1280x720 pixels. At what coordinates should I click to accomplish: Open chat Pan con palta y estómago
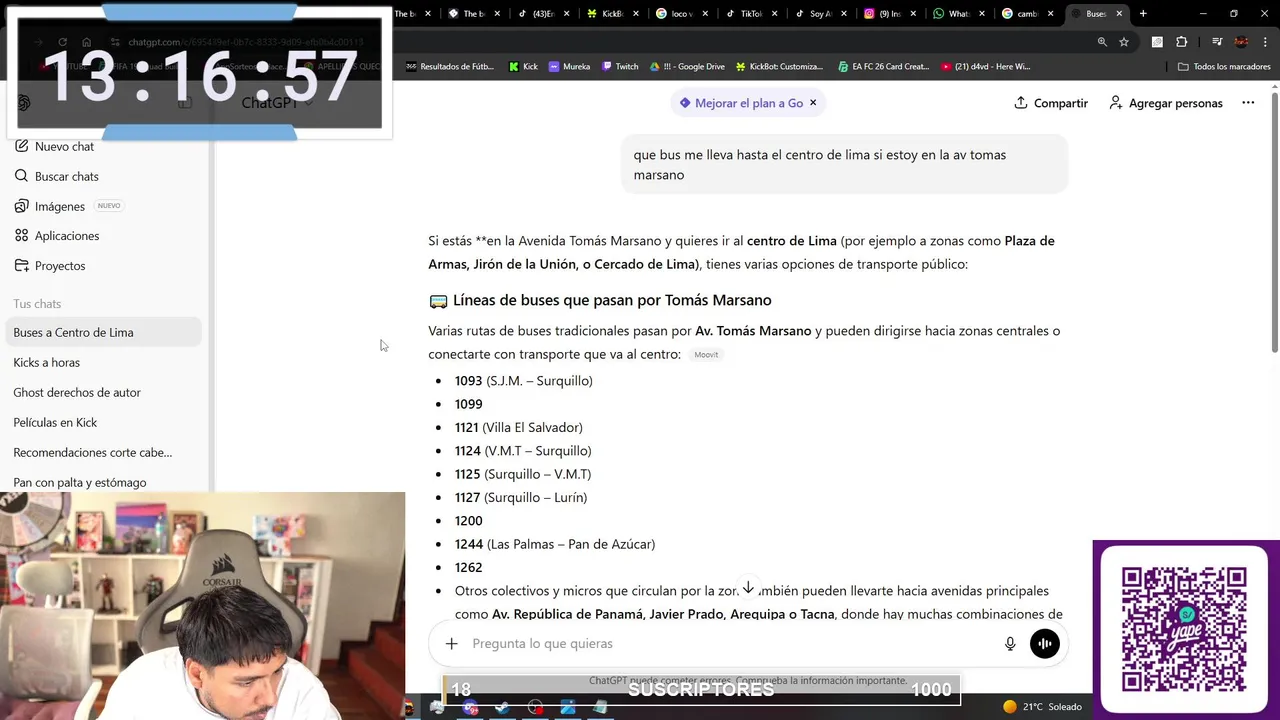(104, 483)
